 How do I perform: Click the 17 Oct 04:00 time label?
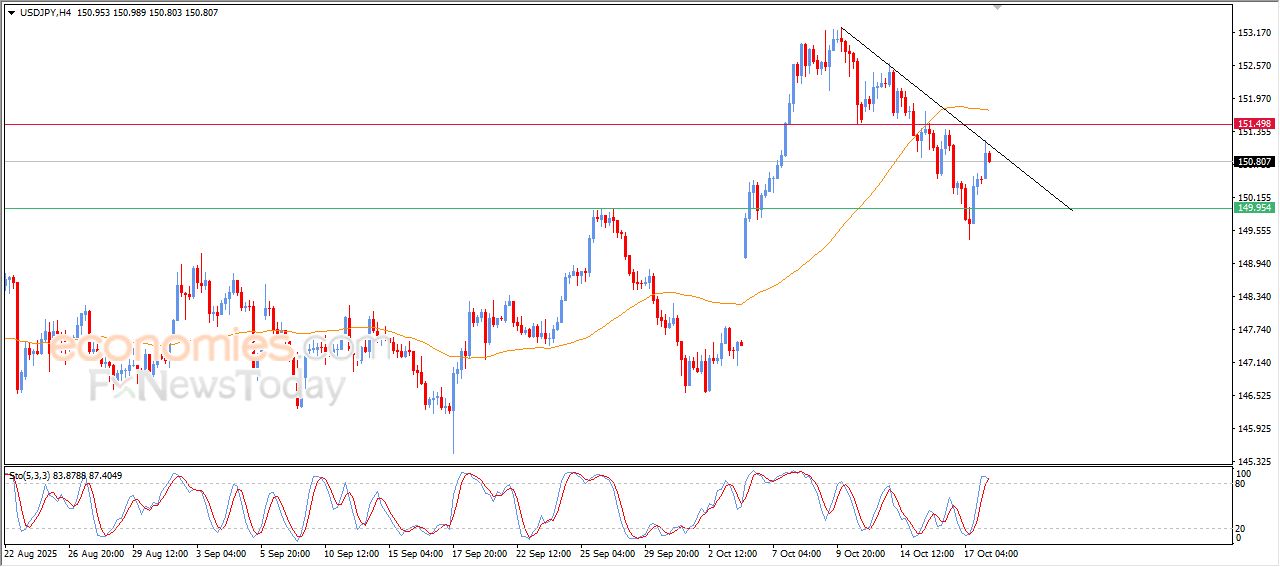coord(991,552)
